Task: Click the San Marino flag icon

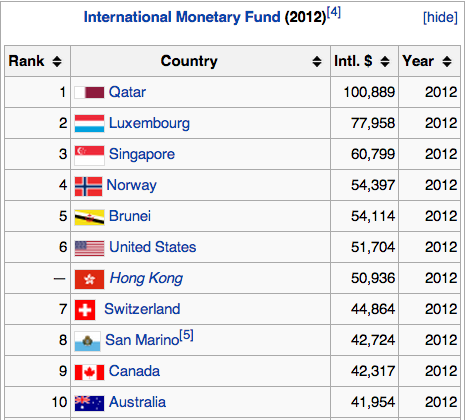Action: 87,341
